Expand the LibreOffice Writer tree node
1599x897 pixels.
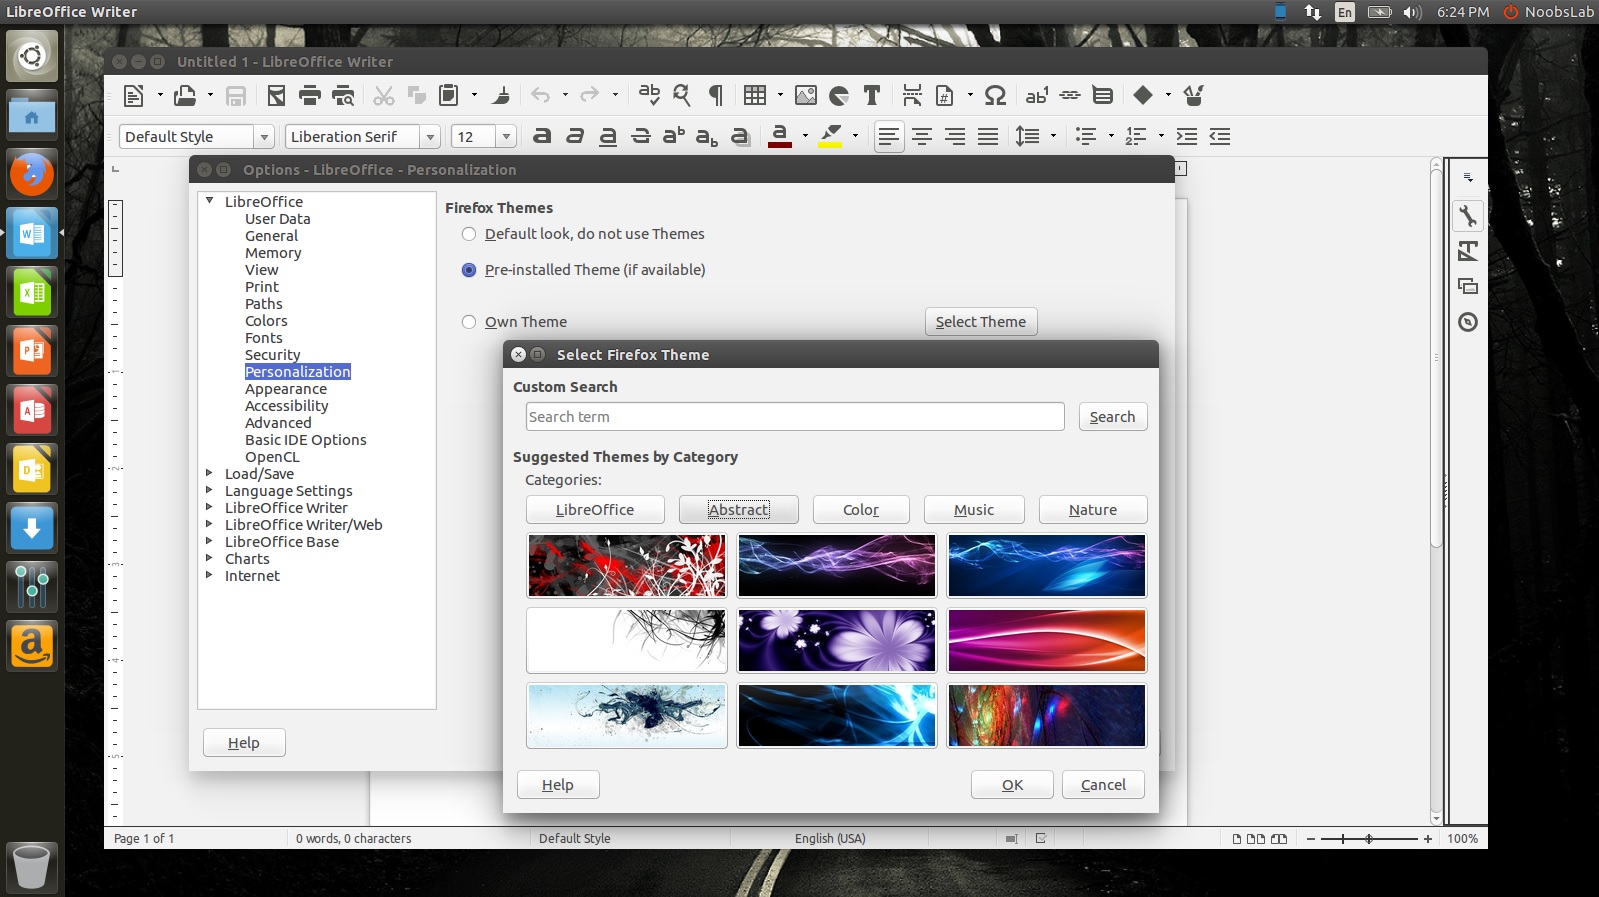pos(209,508)
